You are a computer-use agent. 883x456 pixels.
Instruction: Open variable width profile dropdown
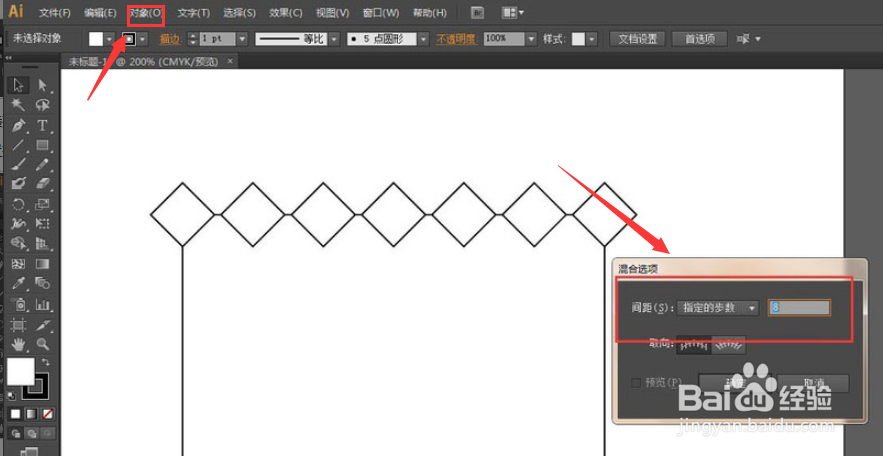point(335,39)
